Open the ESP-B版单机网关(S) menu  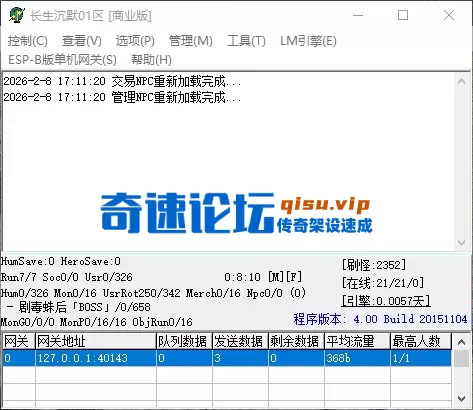click(62, 60)
